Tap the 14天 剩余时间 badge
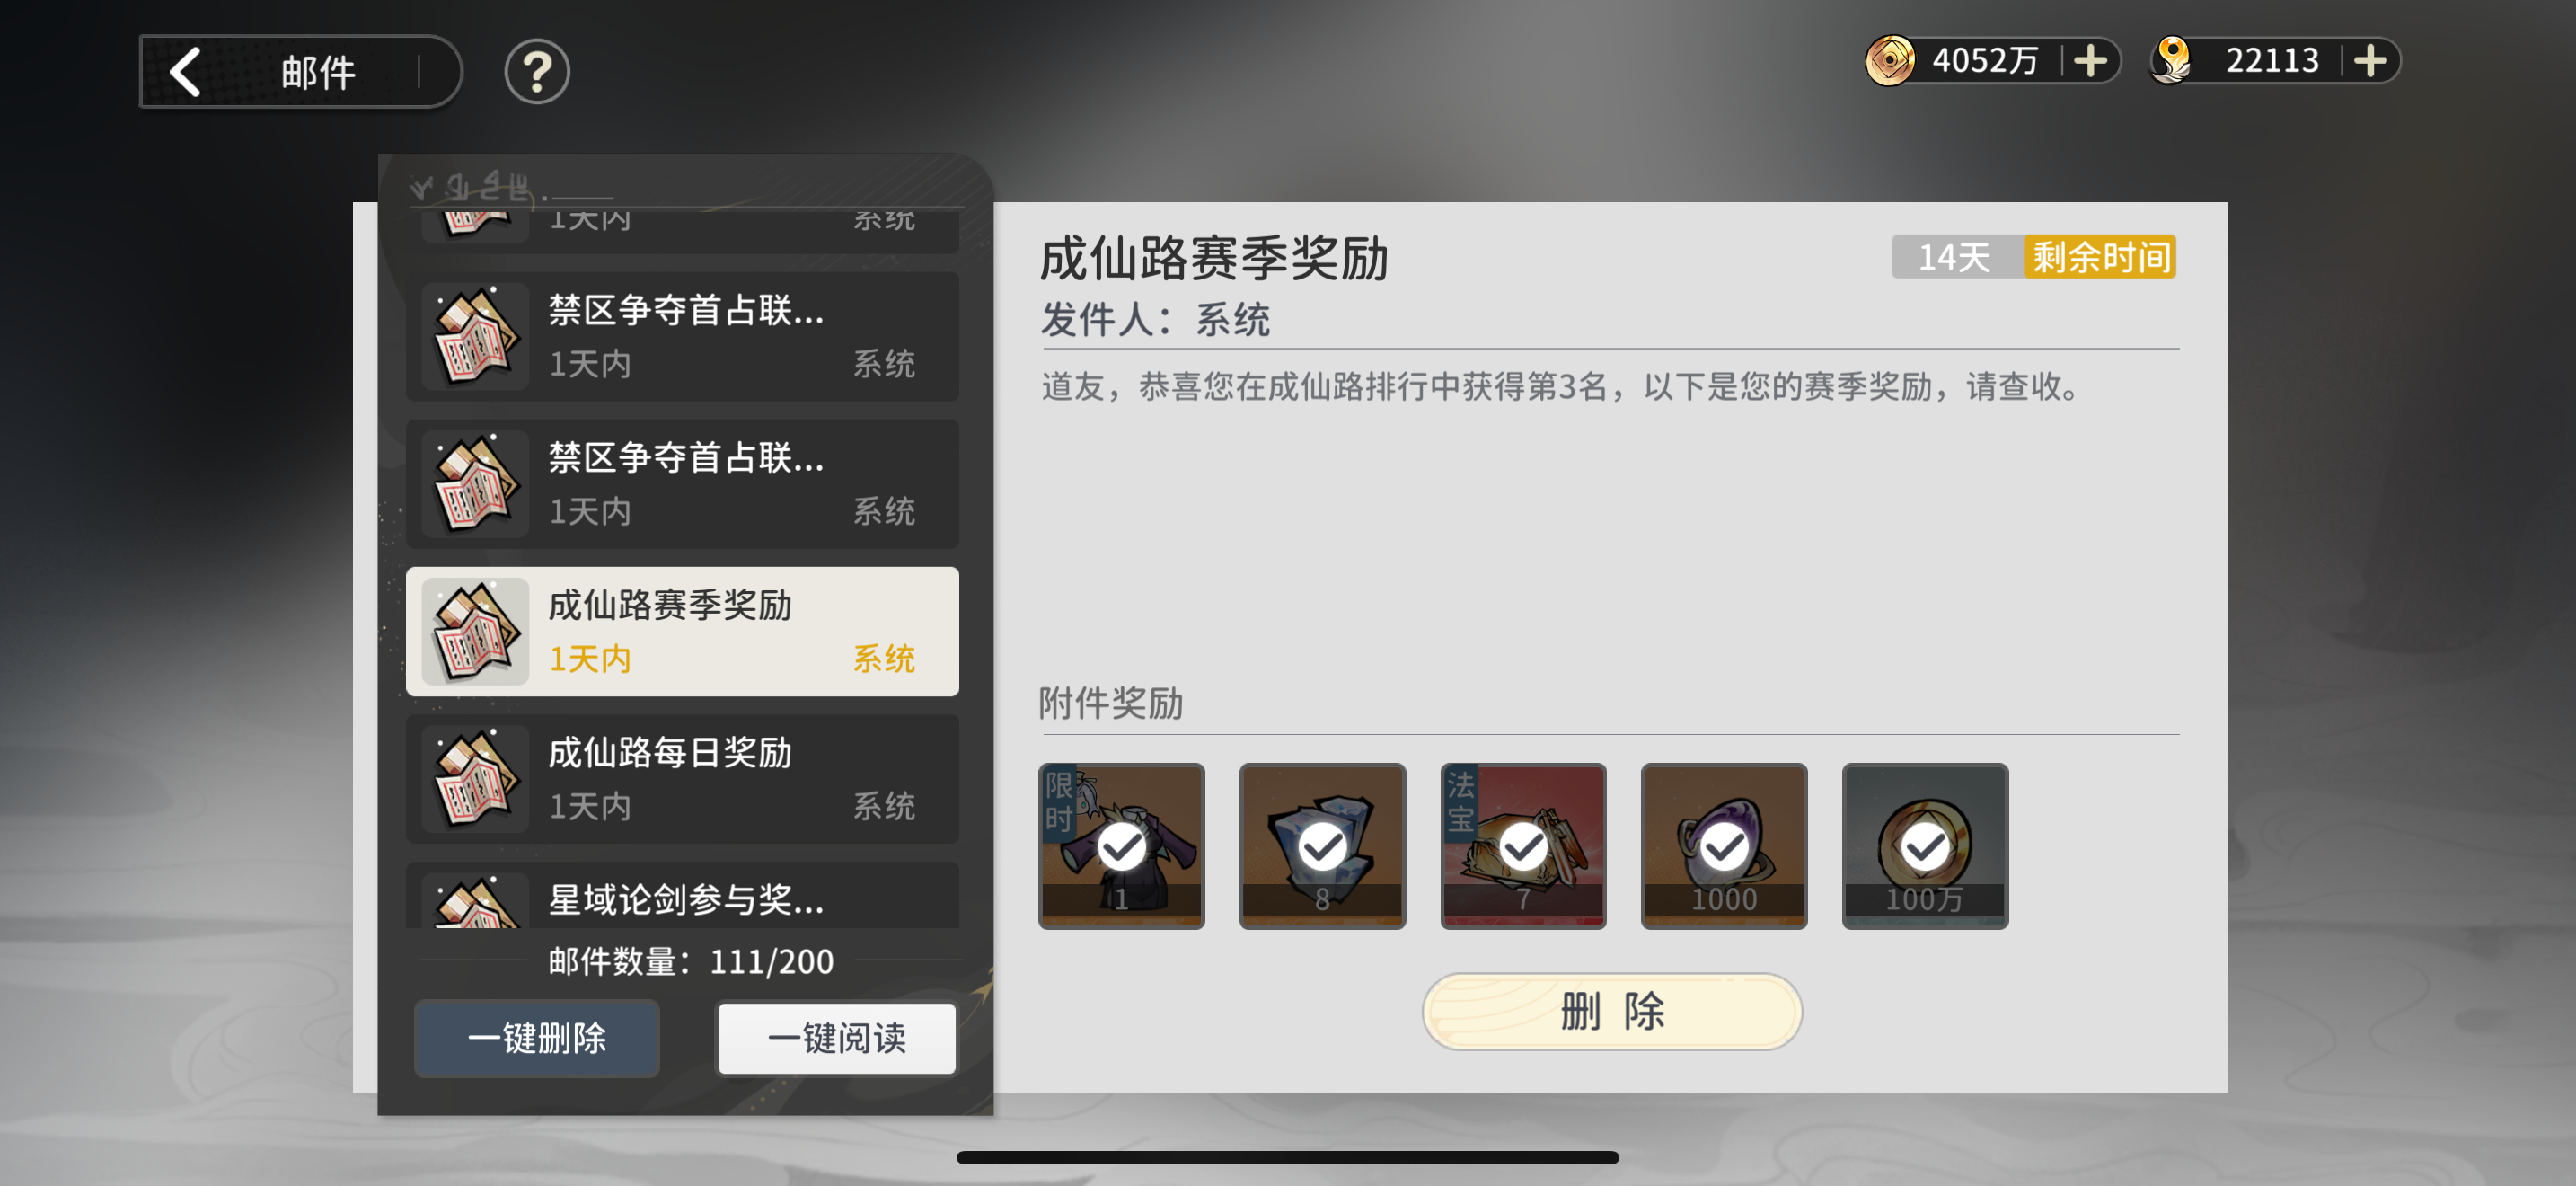This screenshot has width=2576, height=1186. (2033, 257)
